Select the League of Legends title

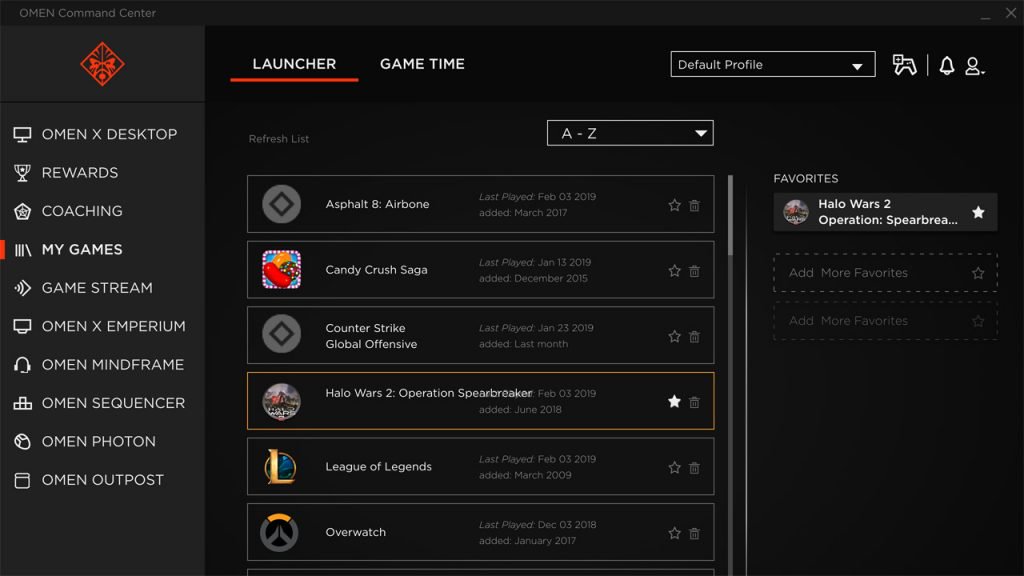tap(379, 467)
